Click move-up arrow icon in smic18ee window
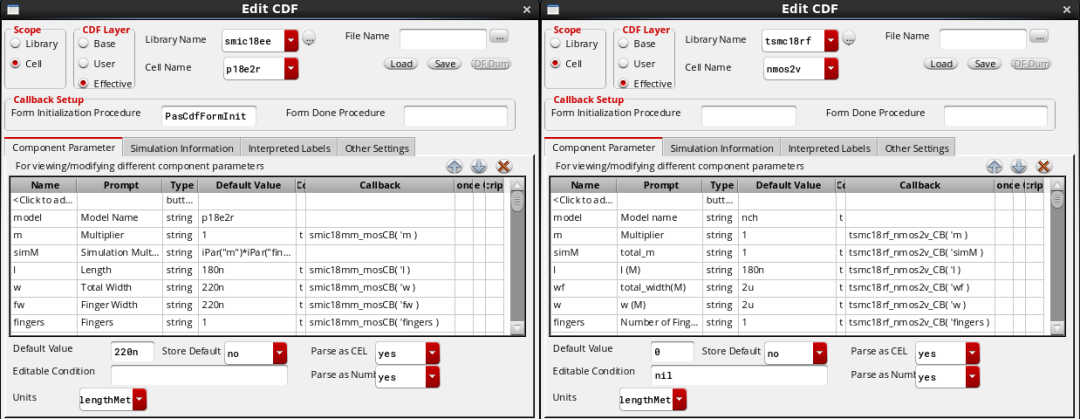Image resolution: width=1080 pixels, height=419 pixels. [454, 167]
